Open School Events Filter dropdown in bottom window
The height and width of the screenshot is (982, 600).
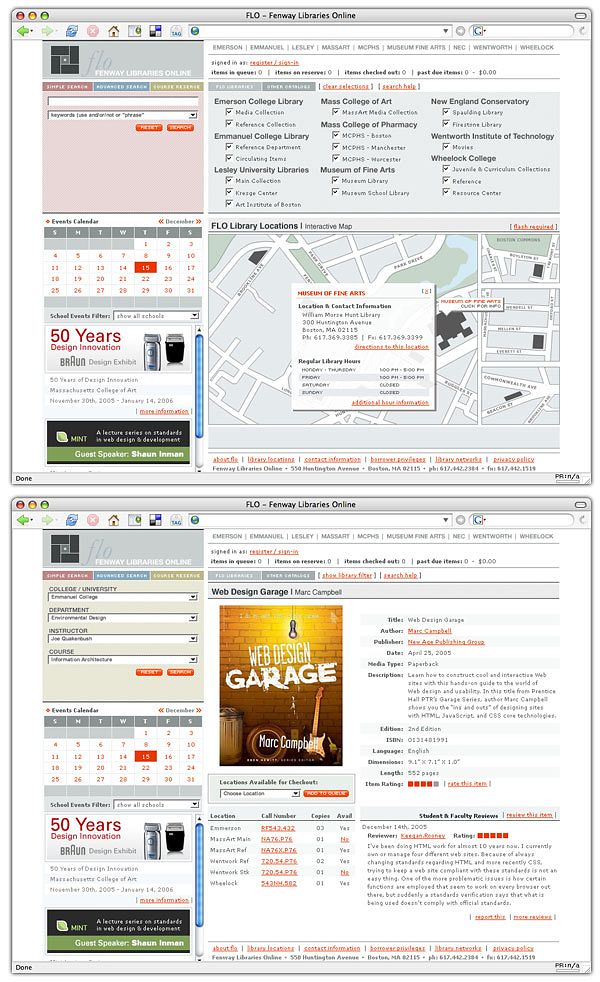195,805
